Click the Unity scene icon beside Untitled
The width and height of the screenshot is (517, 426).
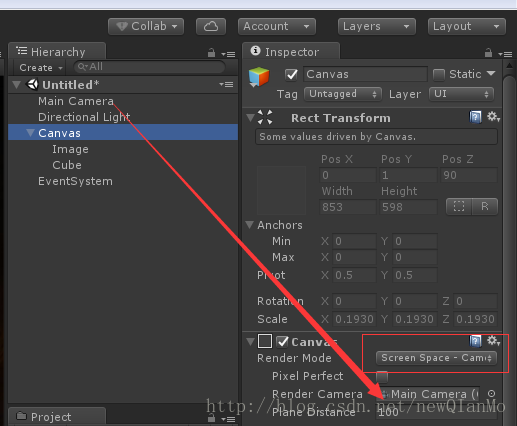32,84
